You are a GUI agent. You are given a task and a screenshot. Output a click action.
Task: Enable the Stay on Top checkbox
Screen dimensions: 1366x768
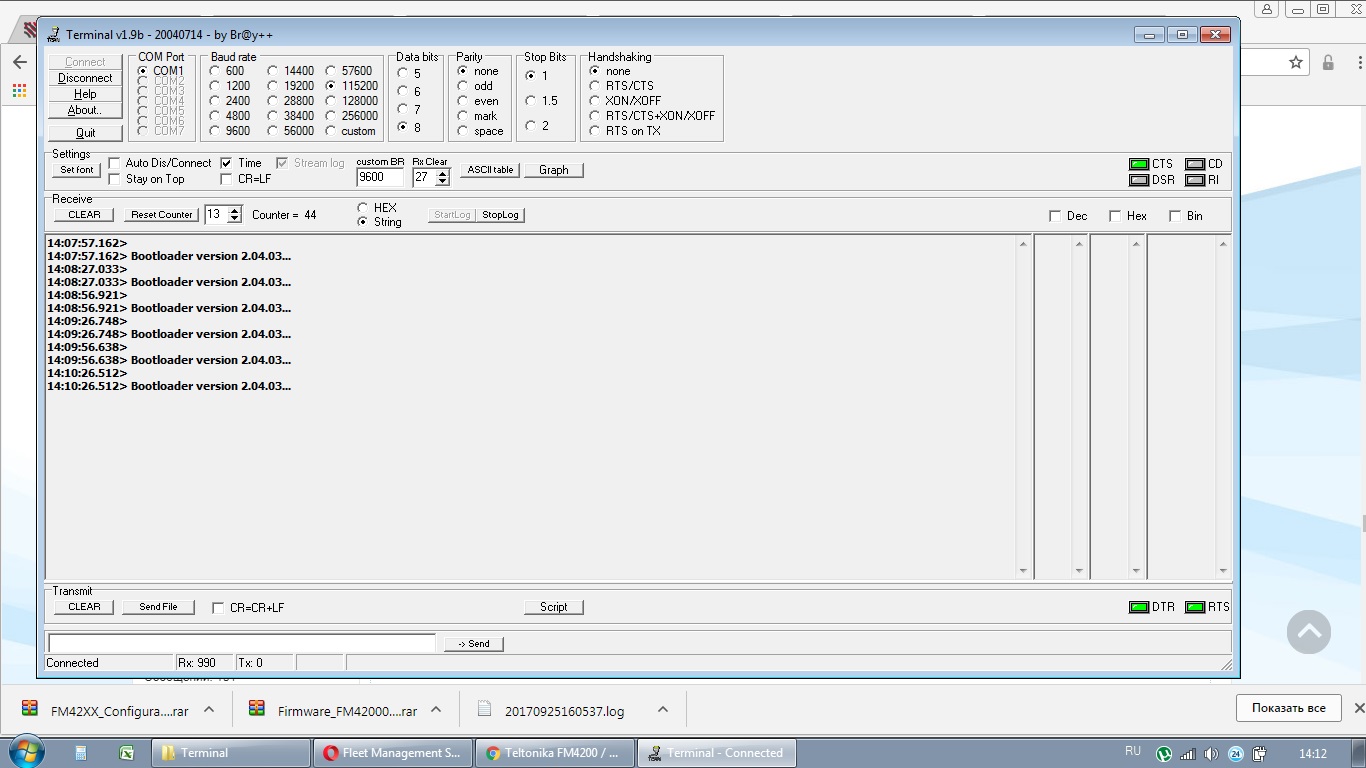114,179
